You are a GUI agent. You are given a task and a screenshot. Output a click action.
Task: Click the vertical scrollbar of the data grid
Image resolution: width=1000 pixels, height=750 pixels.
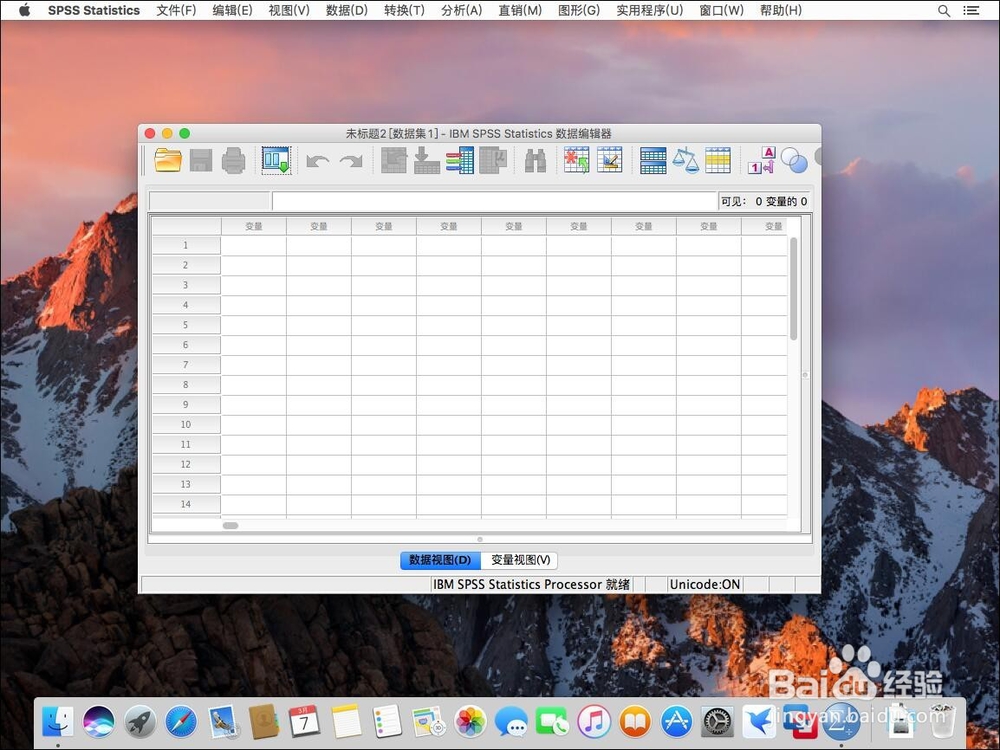(794, 288)
